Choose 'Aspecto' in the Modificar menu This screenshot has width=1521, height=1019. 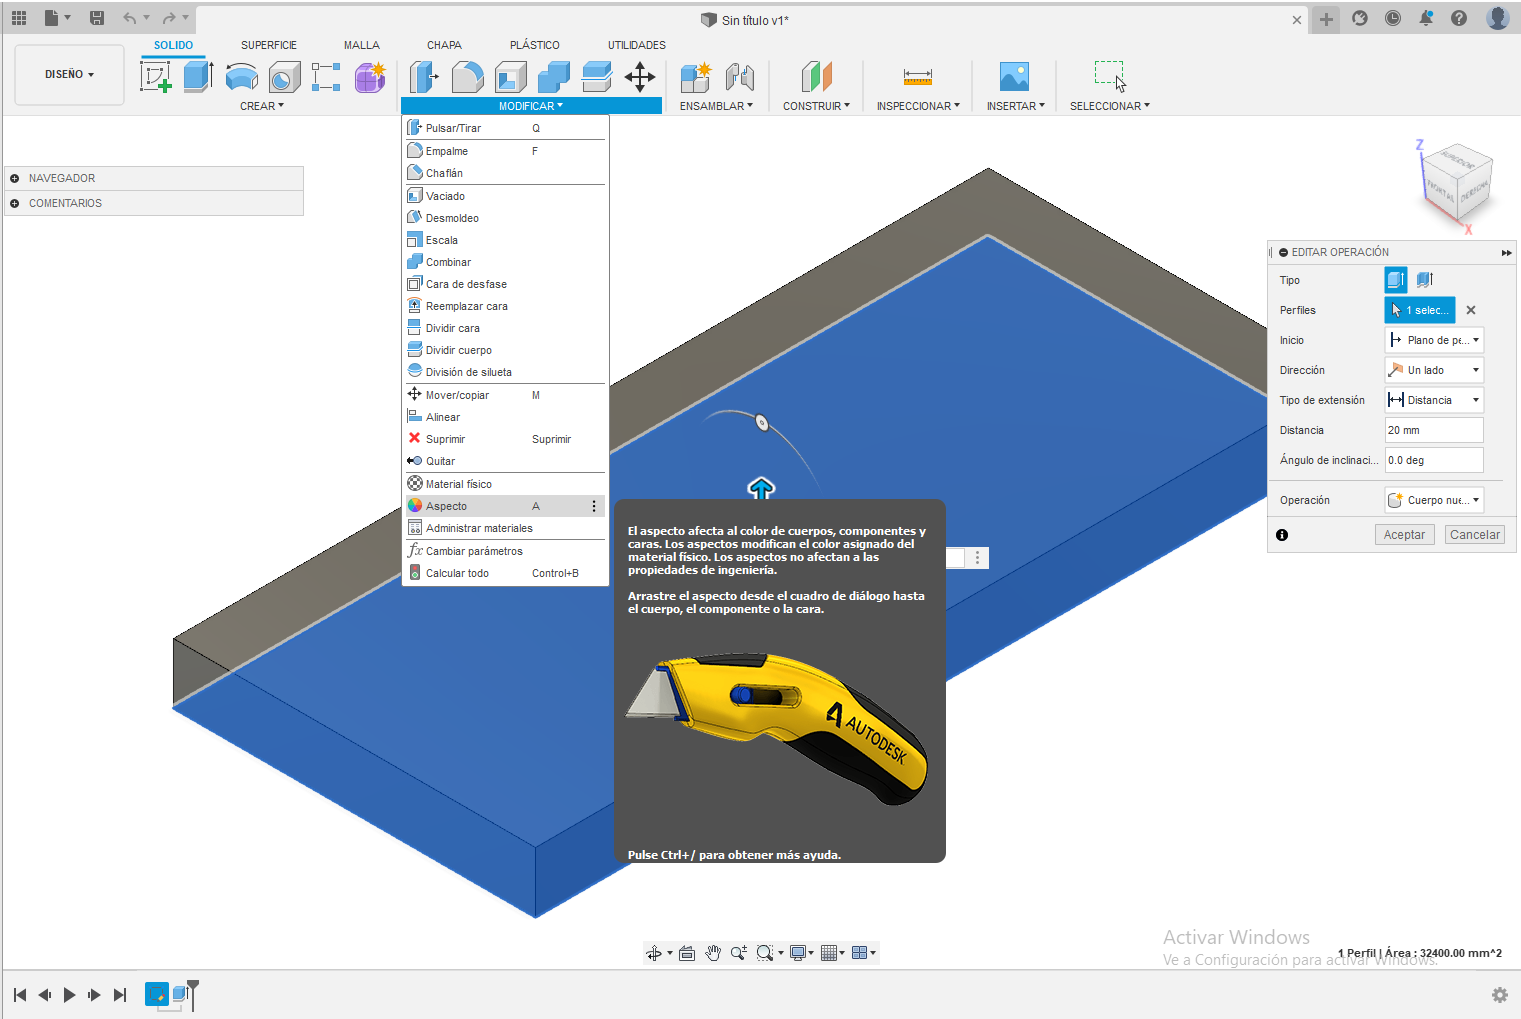505,506
